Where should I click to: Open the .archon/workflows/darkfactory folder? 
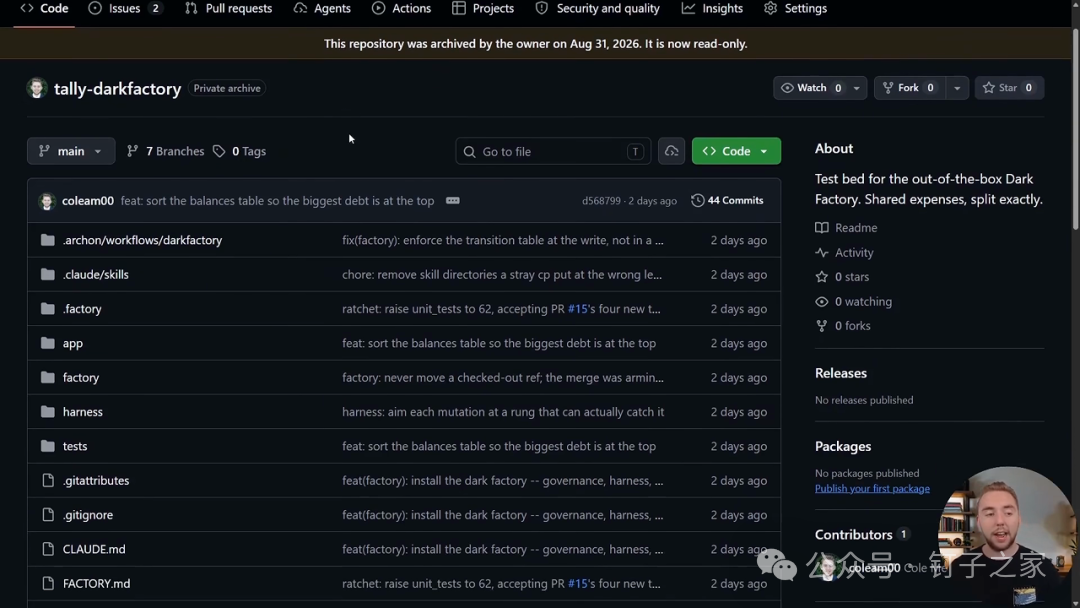[x=142, y=240]
